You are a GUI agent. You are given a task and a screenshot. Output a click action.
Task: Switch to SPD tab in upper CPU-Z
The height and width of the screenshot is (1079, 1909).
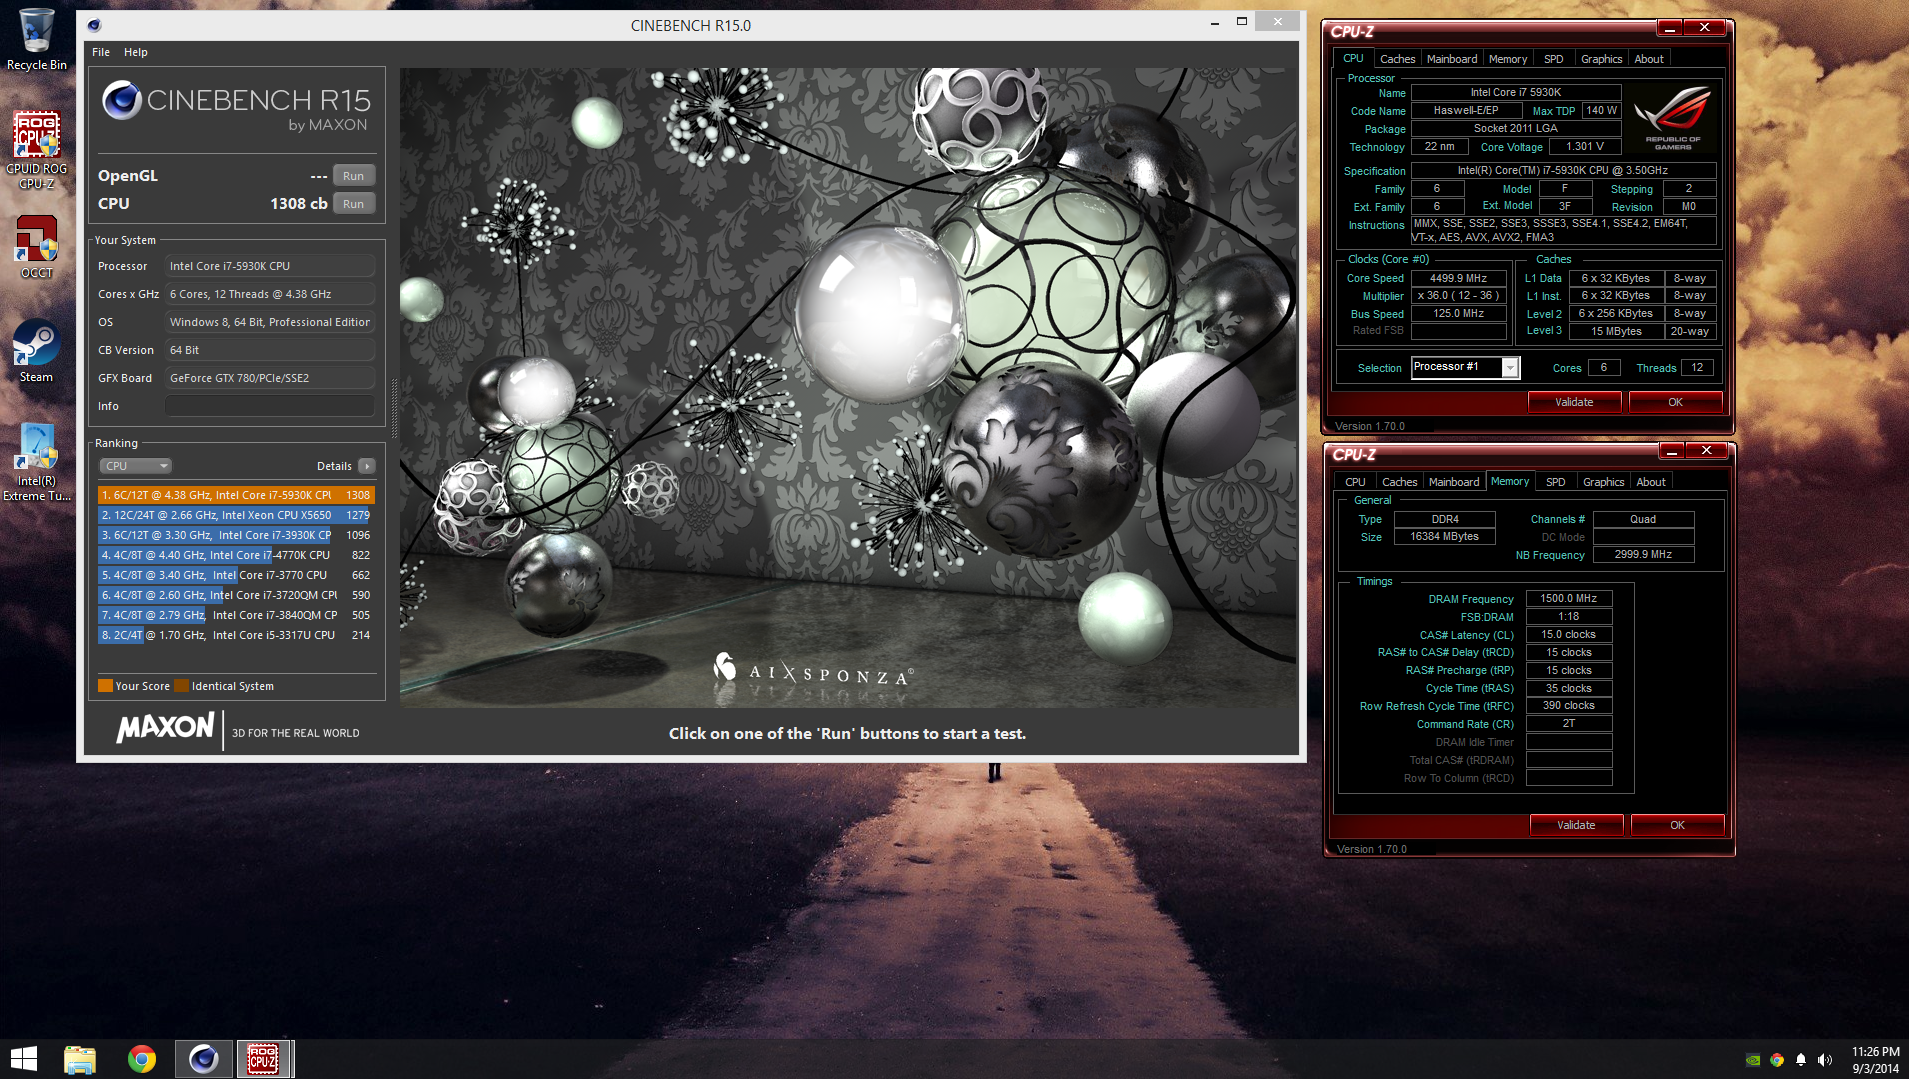tap(1553, 59)
